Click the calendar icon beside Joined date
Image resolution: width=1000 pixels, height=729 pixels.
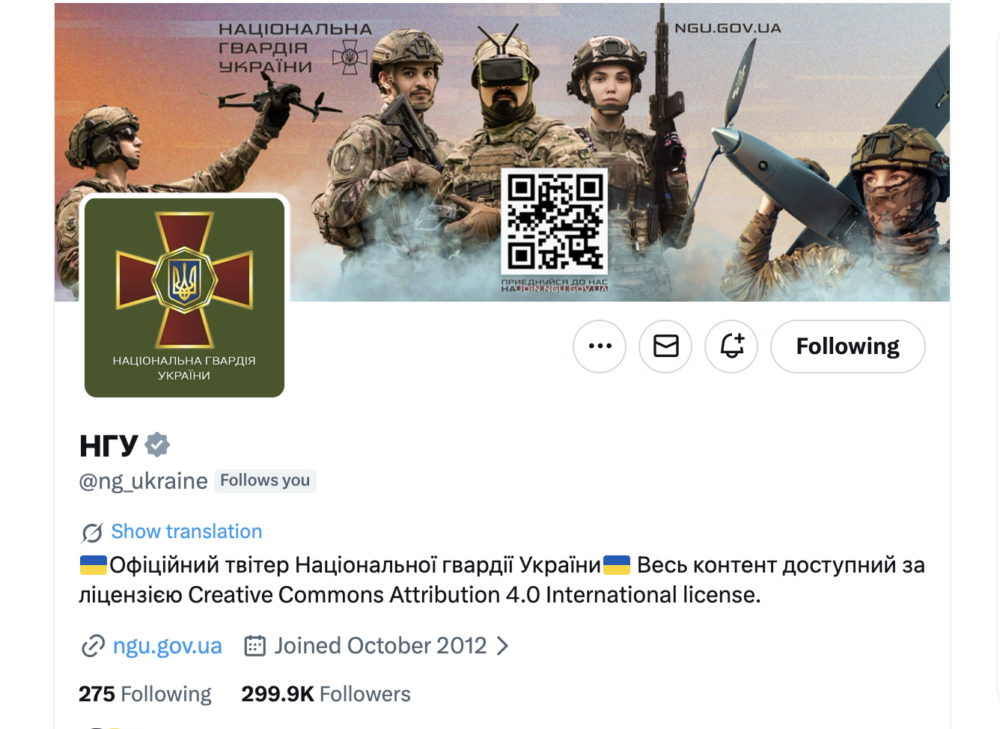point(254,645)
